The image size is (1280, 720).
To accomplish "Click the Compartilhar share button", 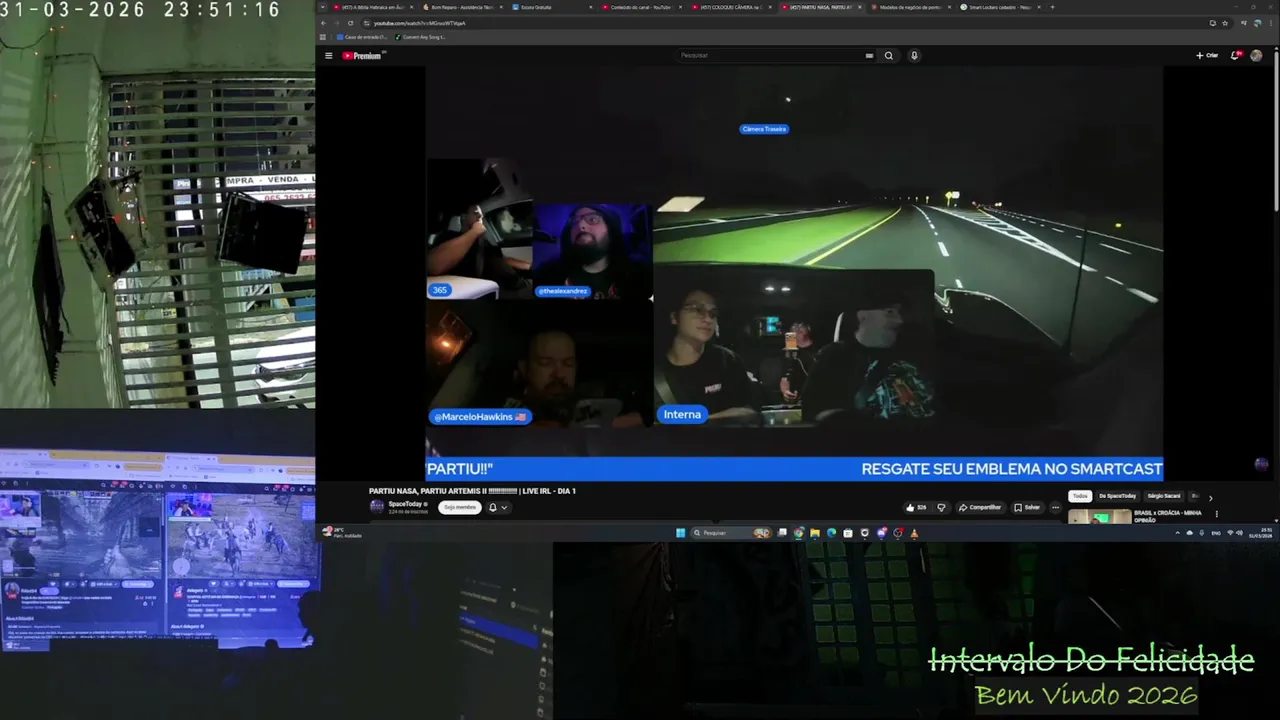I will [x=980, y=507].
